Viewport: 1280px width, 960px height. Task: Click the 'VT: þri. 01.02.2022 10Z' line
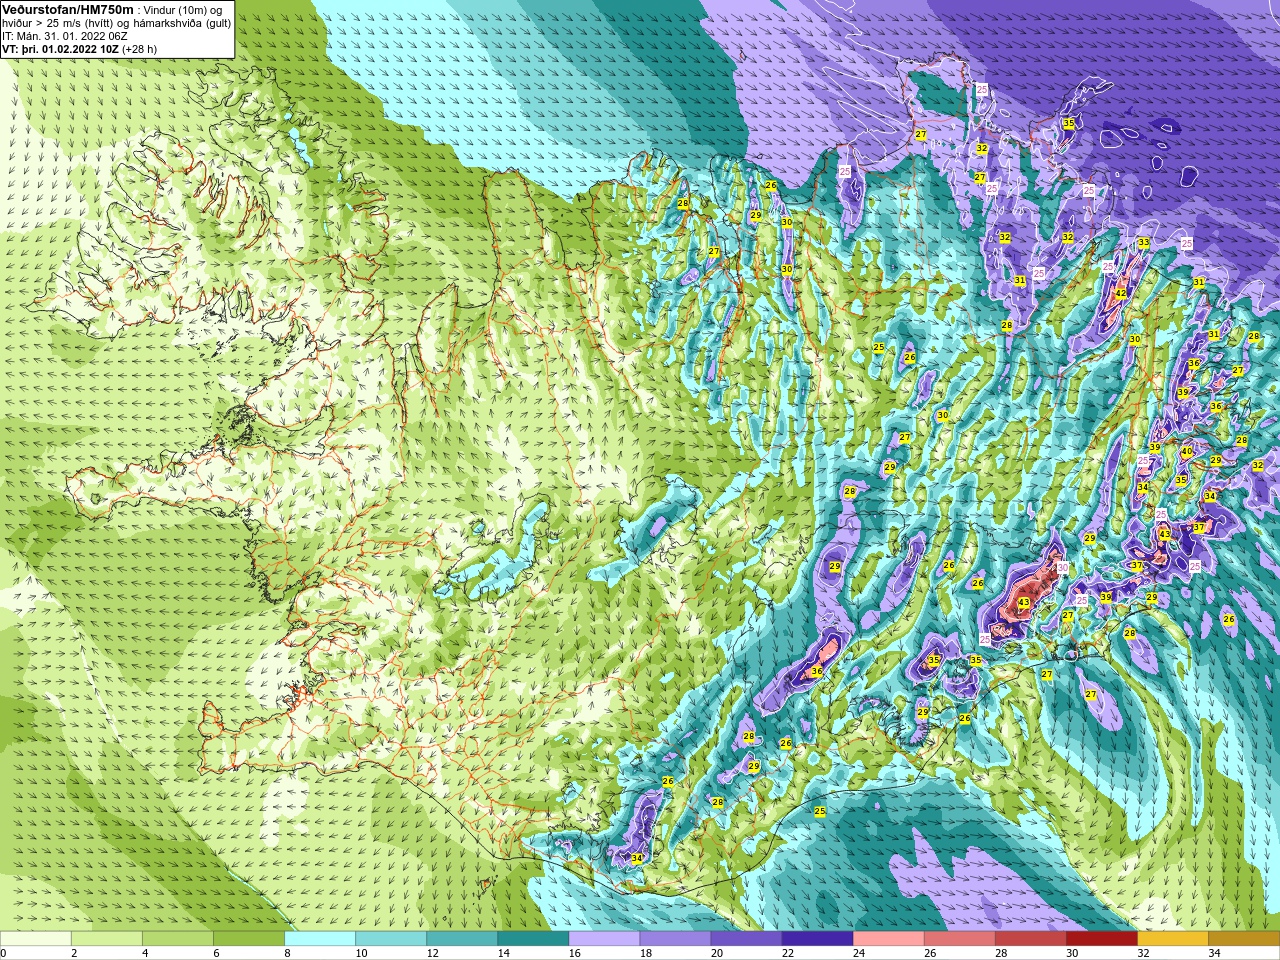point(60,48)
